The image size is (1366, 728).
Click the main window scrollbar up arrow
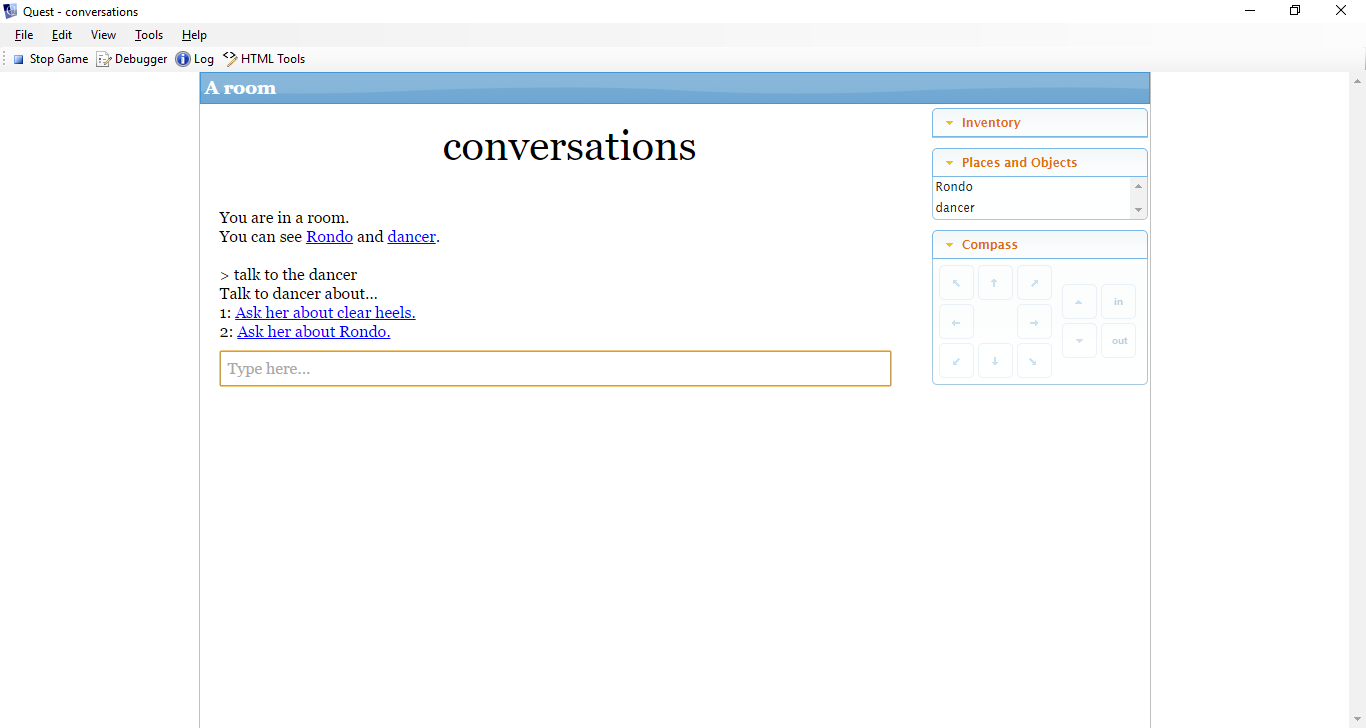click(x=1358, y=81)
